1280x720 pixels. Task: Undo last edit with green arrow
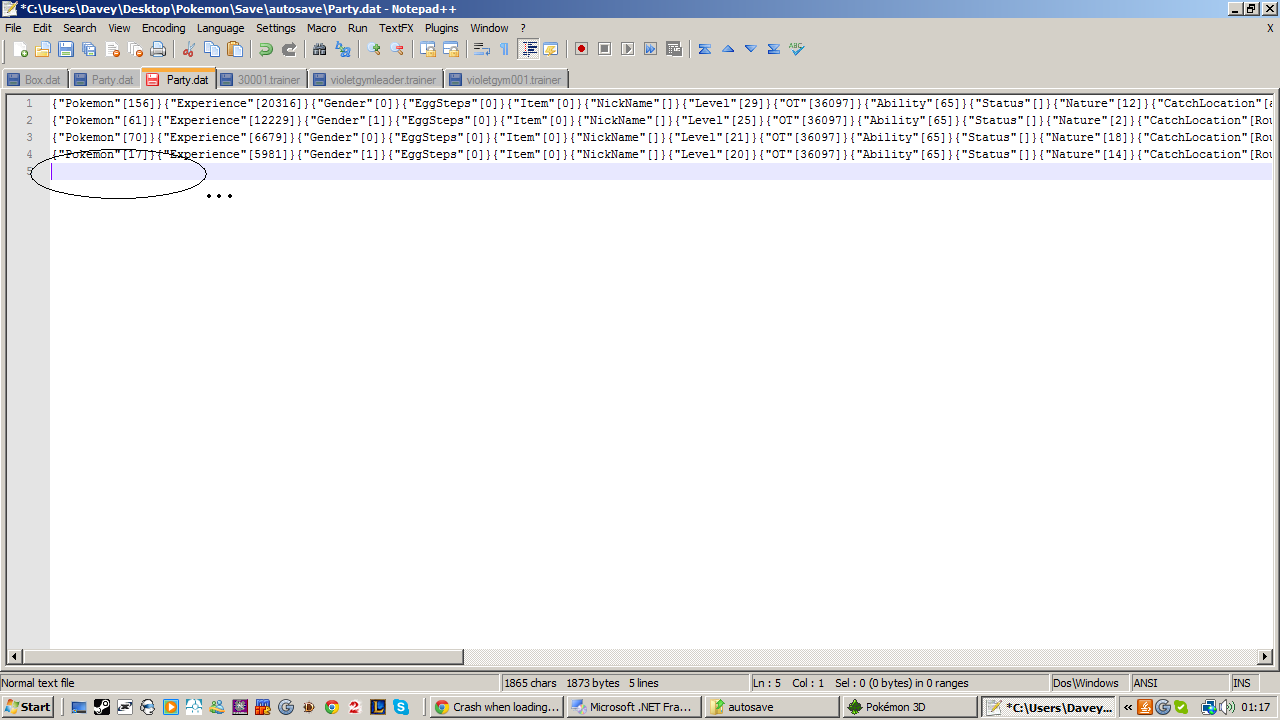[x=265, y=49]
